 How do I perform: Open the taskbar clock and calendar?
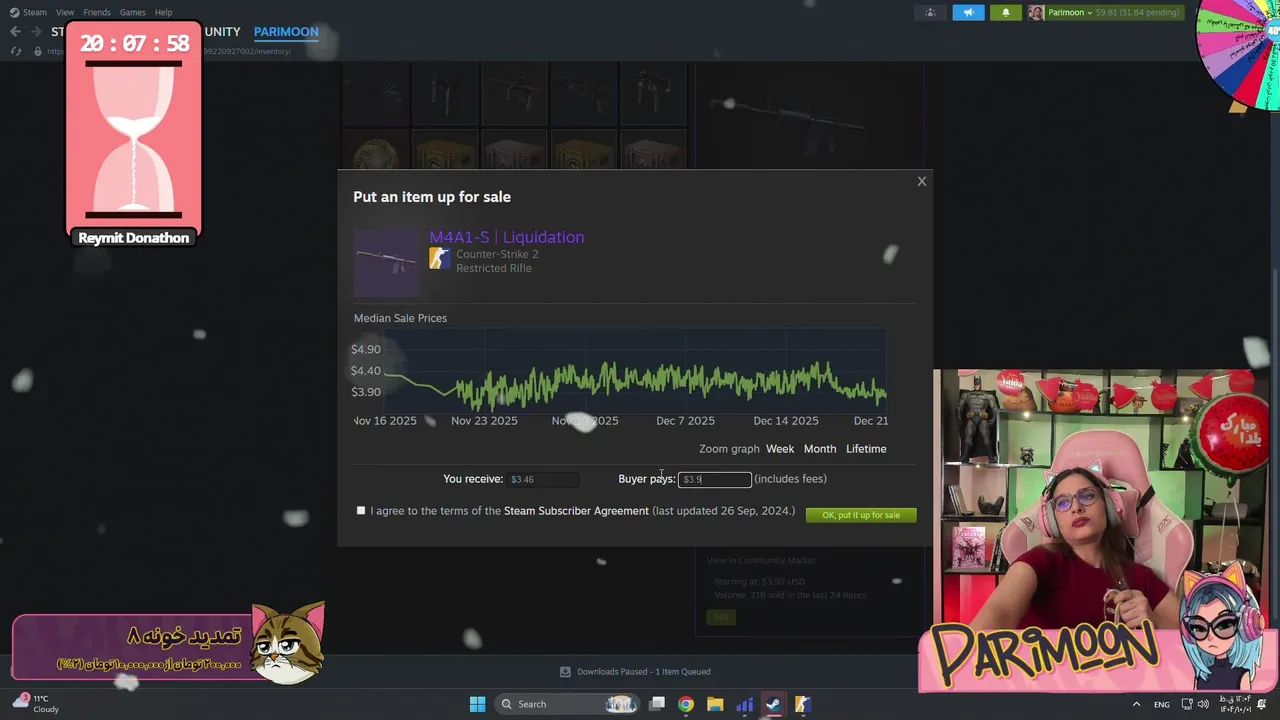click(x=1234, y=704)
